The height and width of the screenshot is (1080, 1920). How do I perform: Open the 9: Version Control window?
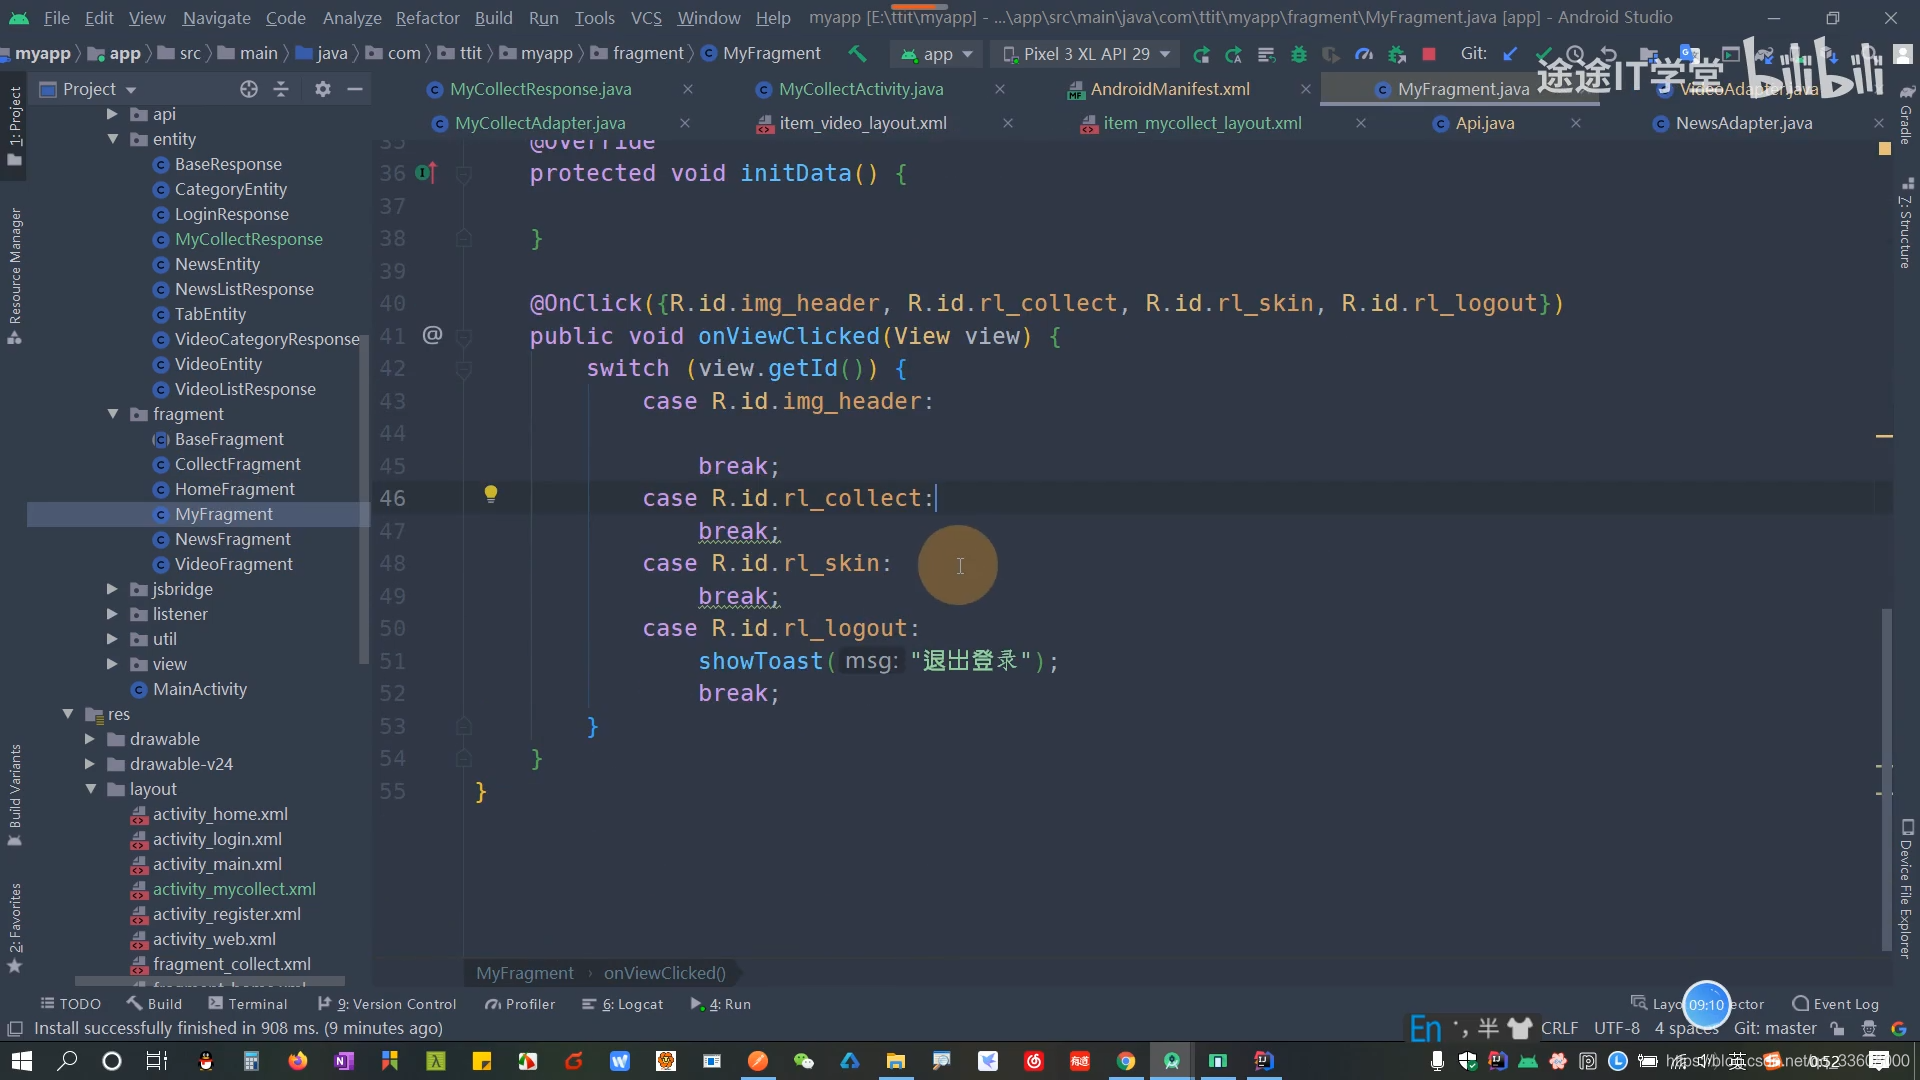pyautogui.click(x=387, y=1004)
